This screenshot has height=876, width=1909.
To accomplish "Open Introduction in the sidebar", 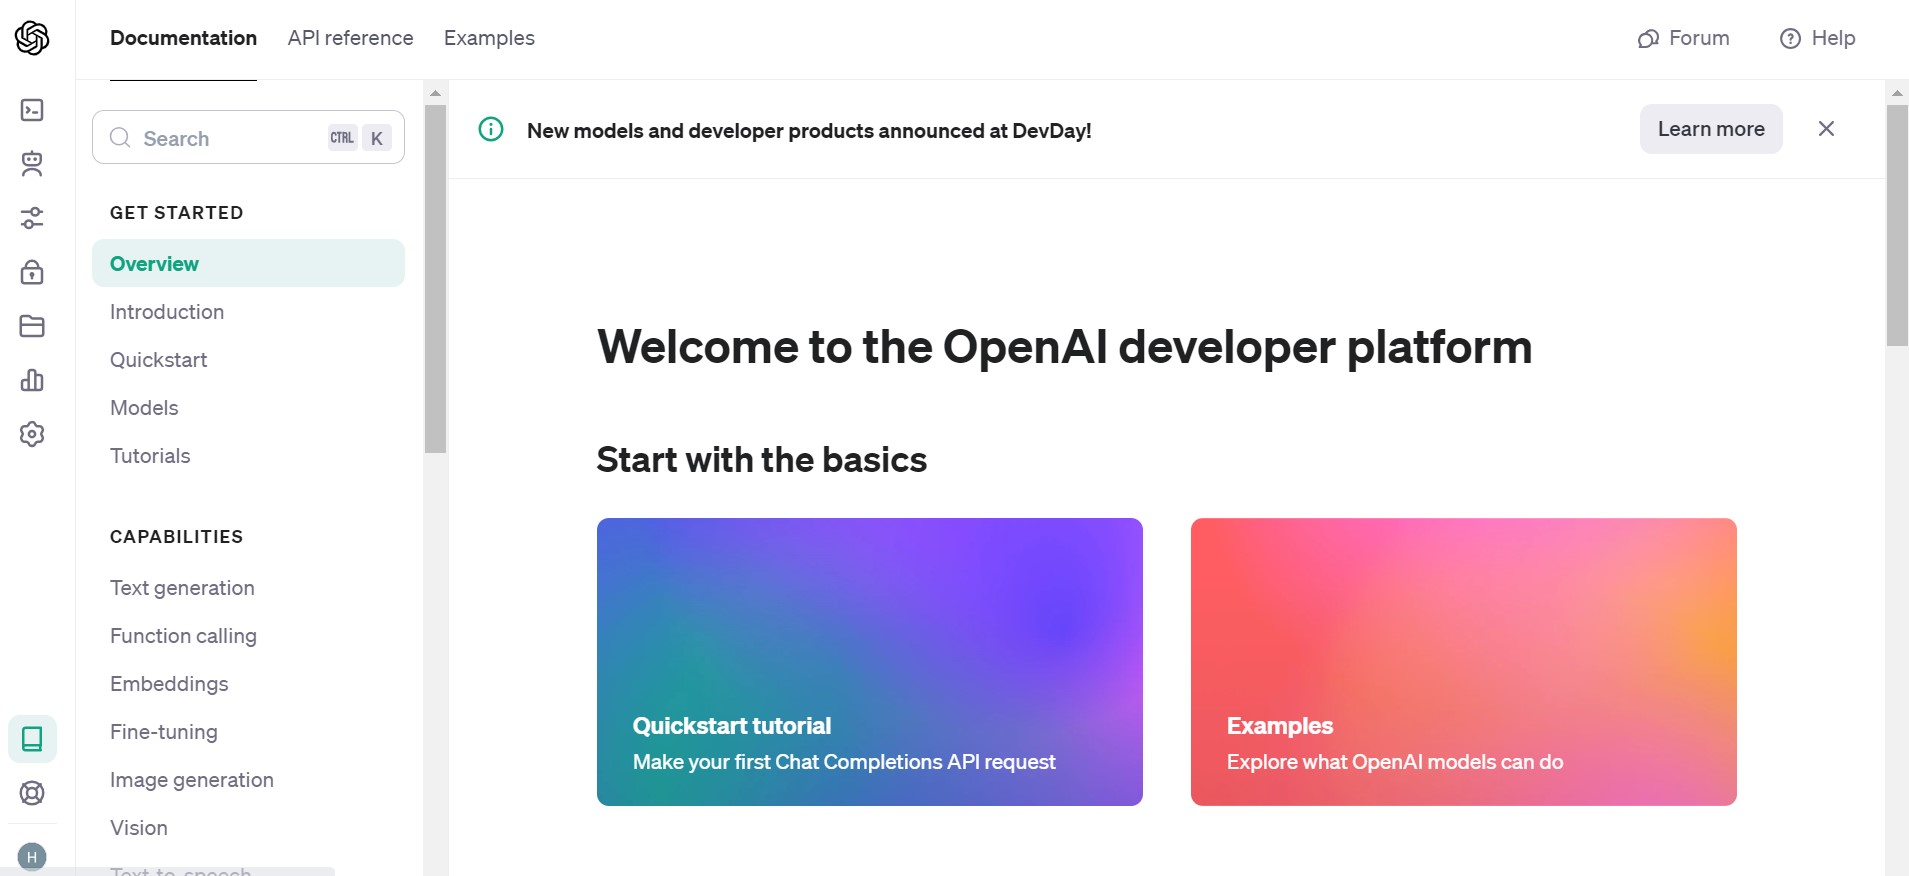I will [x=167, y=312].
